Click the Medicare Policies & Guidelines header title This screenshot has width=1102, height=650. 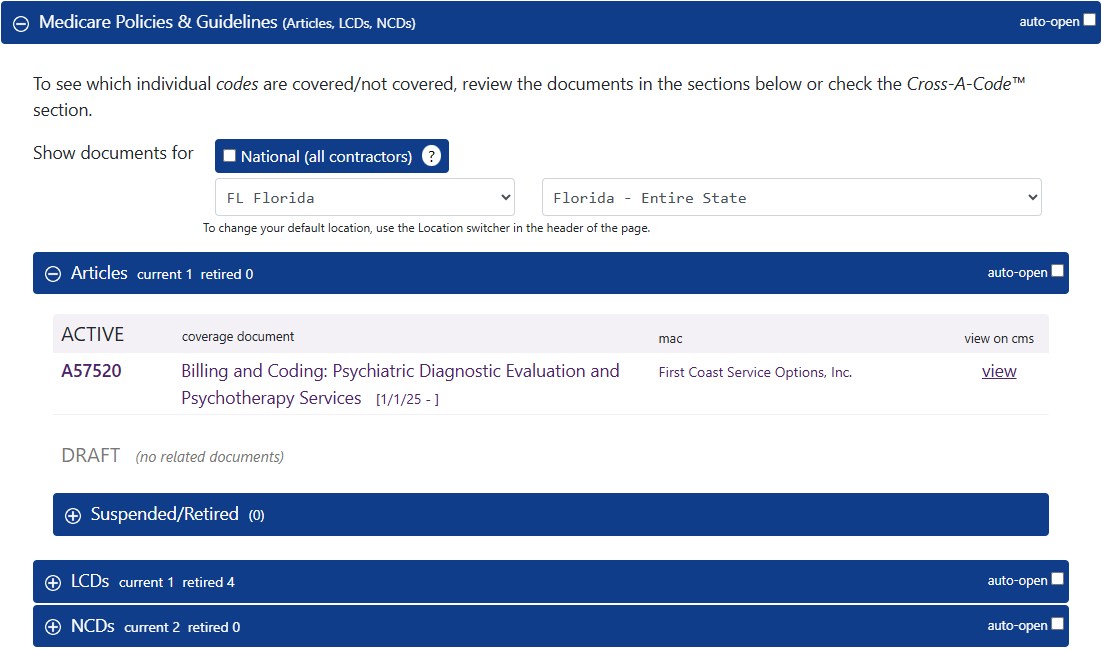coord(158,22)
